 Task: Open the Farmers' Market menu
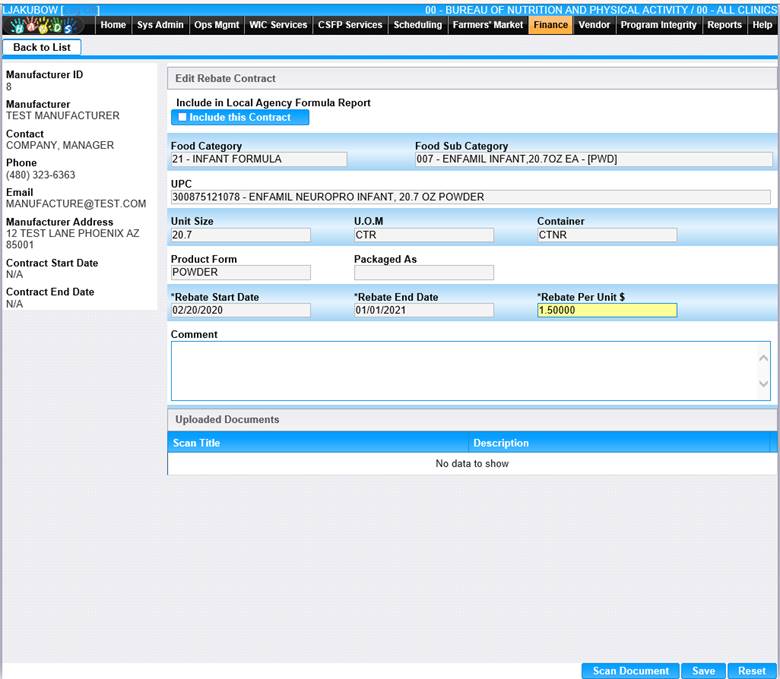[x=488, y=25]
